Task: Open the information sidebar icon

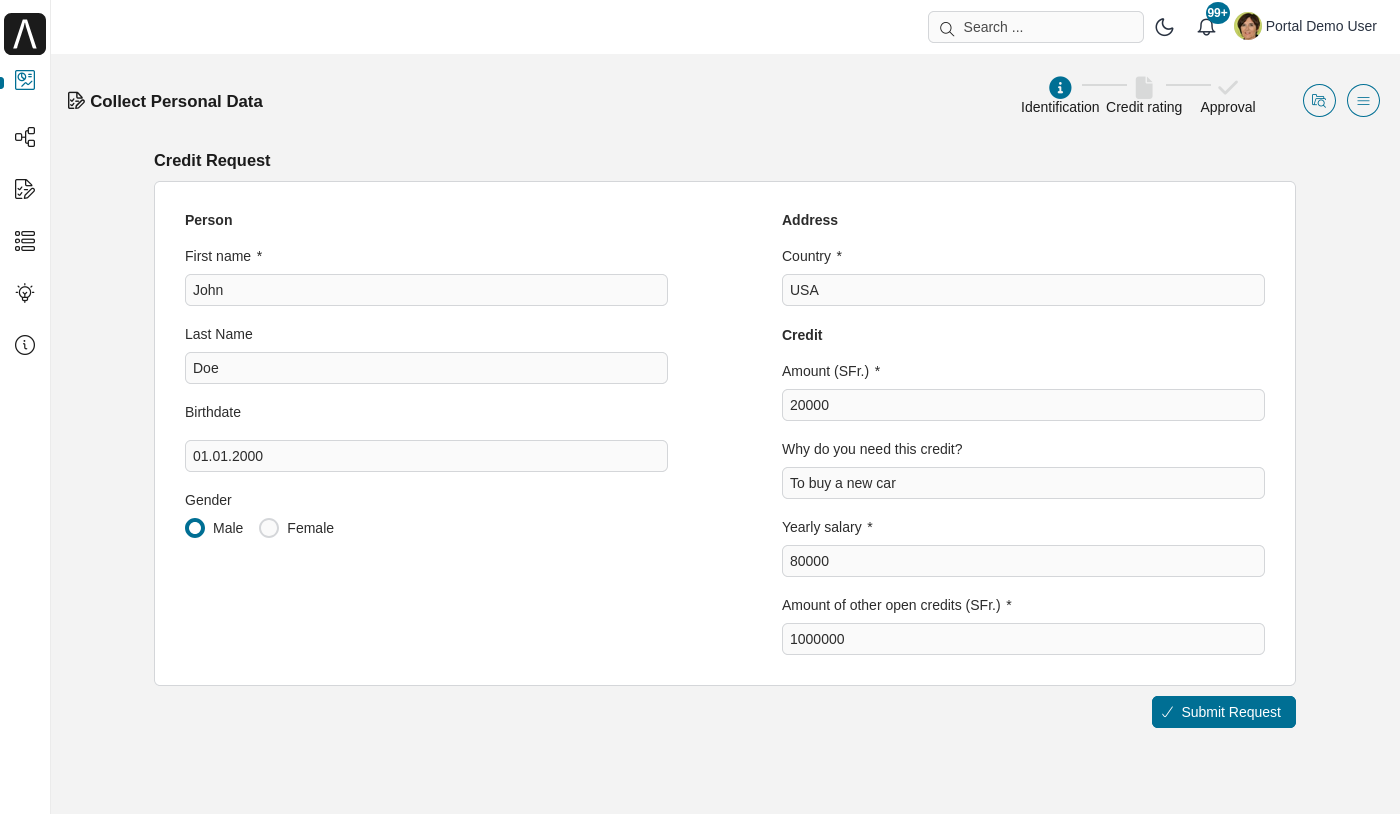Action: (x=25, y=345)
